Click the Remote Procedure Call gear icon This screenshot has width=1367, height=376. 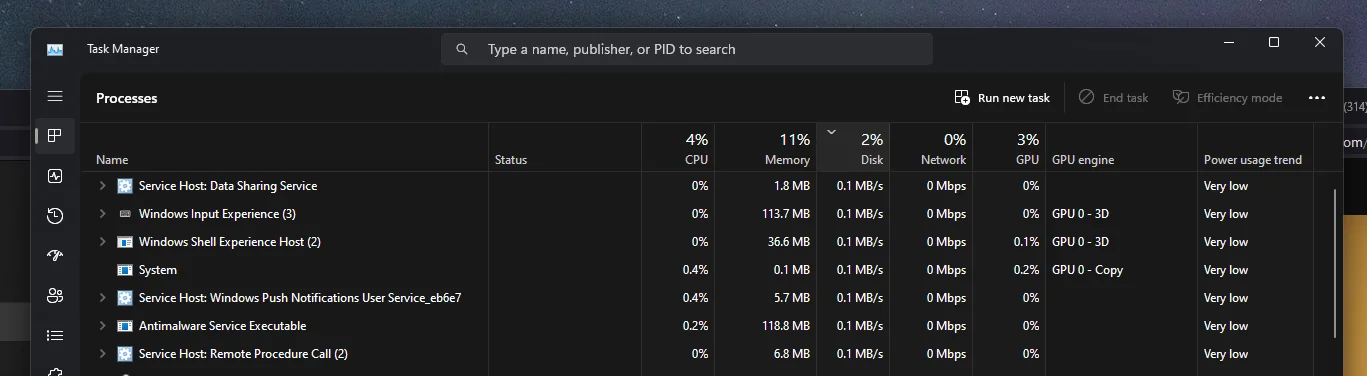(125, 354)
